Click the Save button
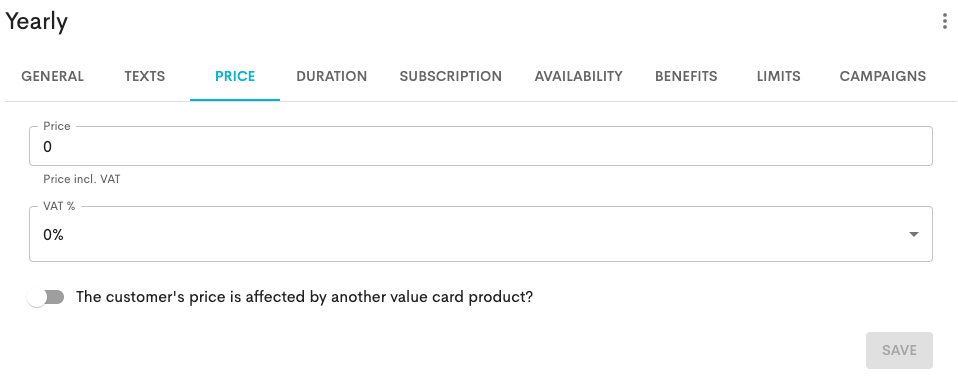 (899, 350)
